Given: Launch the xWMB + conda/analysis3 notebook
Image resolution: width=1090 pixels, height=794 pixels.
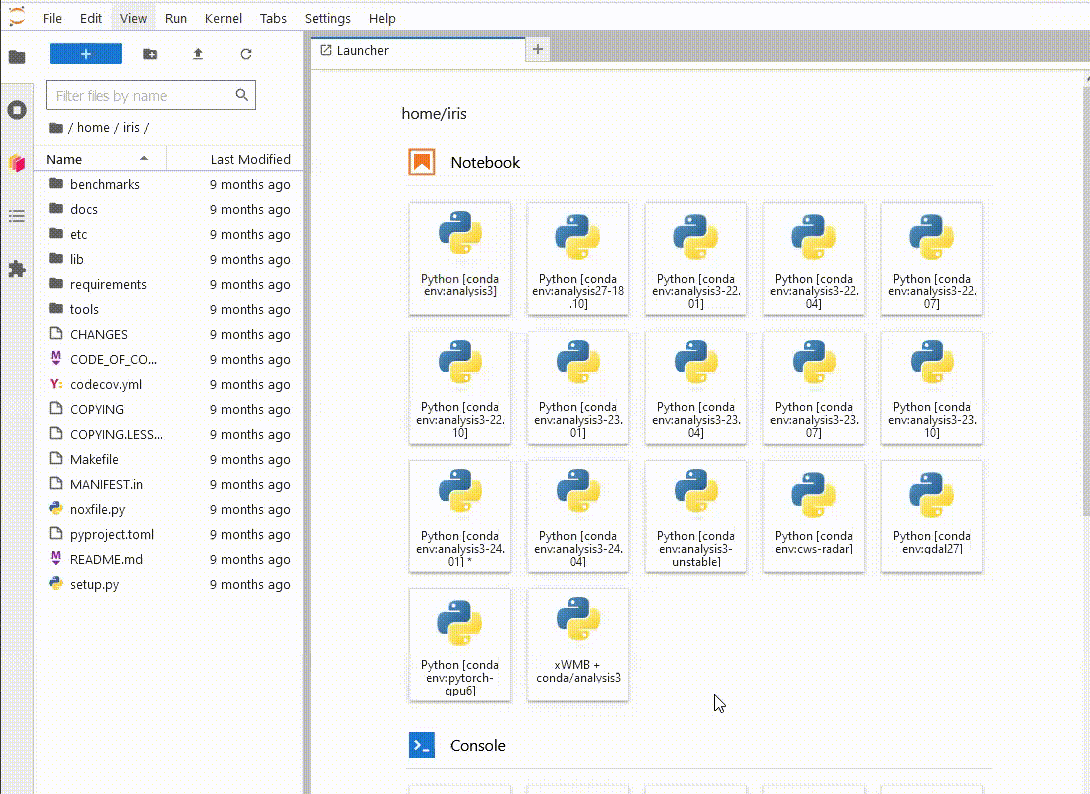Looking at the screenshot, I should [578, 644].
